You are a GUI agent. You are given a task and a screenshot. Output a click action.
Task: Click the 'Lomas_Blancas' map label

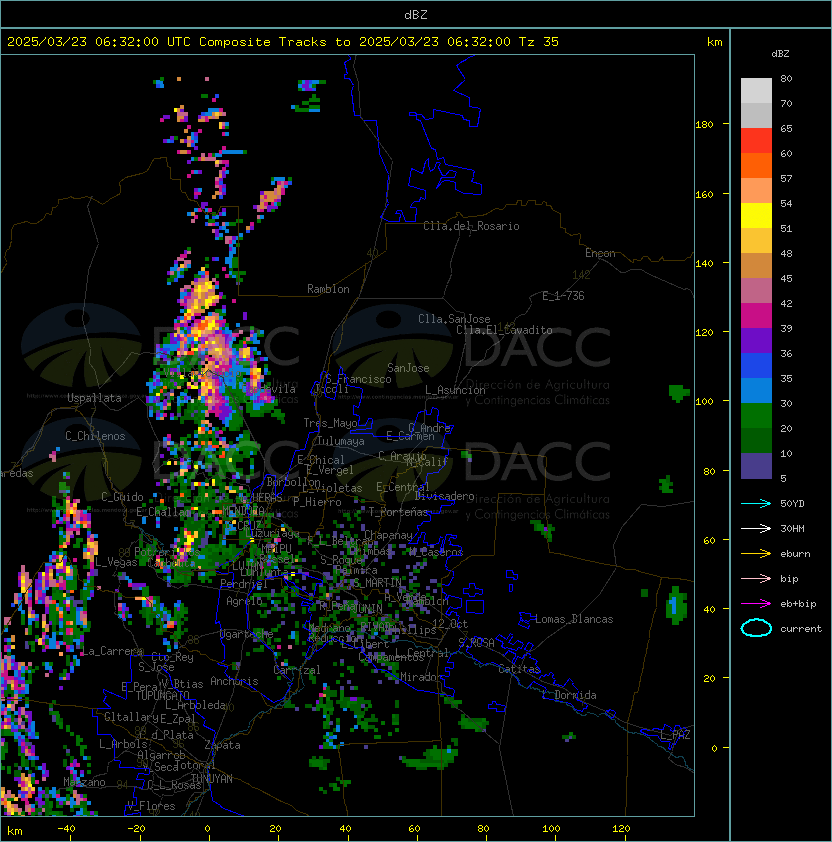click(574, 619)
